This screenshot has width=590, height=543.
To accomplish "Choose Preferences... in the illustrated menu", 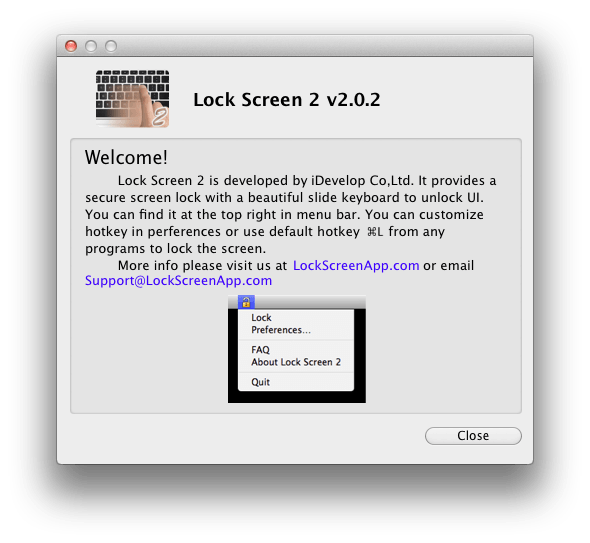I will 281,330.
